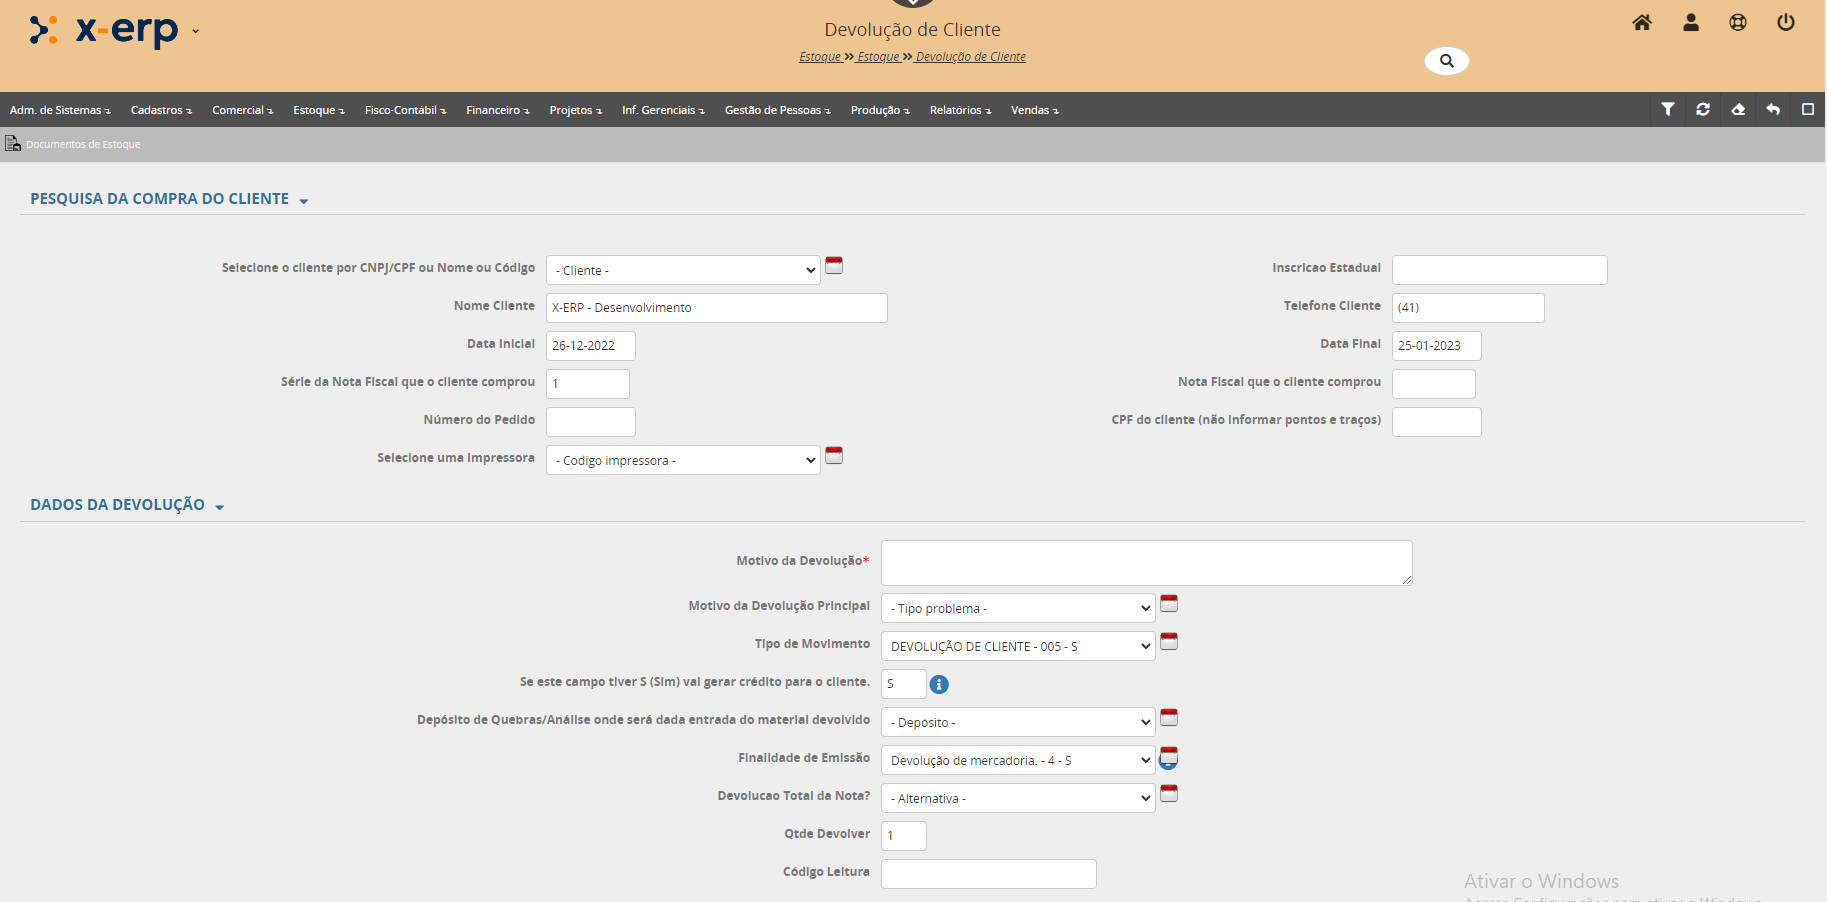Open the Cliente selection dropdown
This screenshot has height=902, width=1827.
click(x=683, y=270)
